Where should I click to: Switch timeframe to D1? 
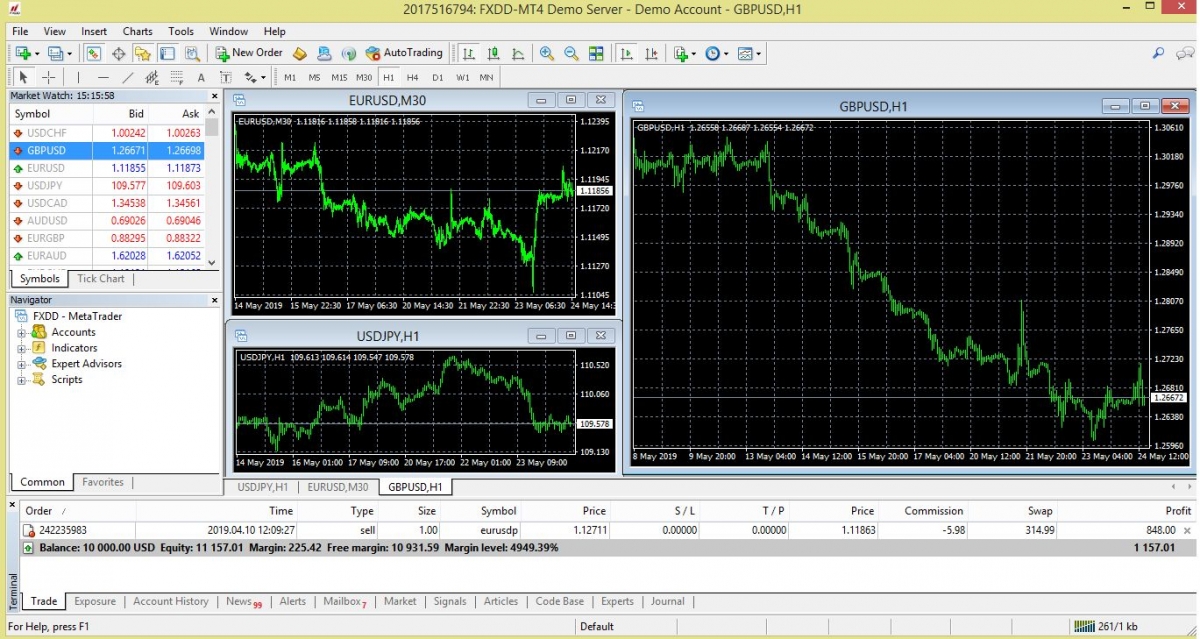[x=437, y=77]
